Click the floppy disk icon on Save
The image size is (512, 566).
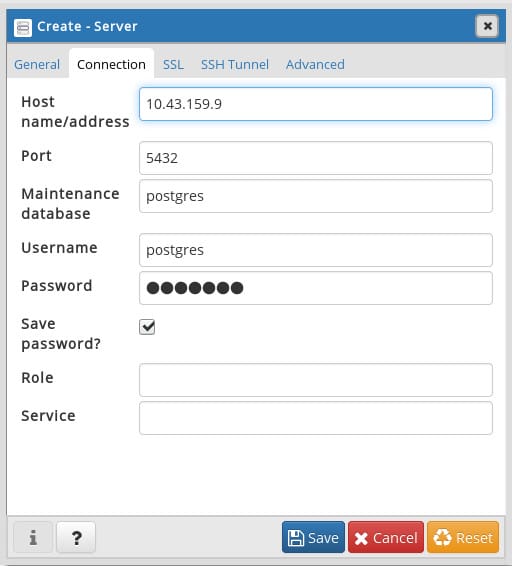(296, 538)
